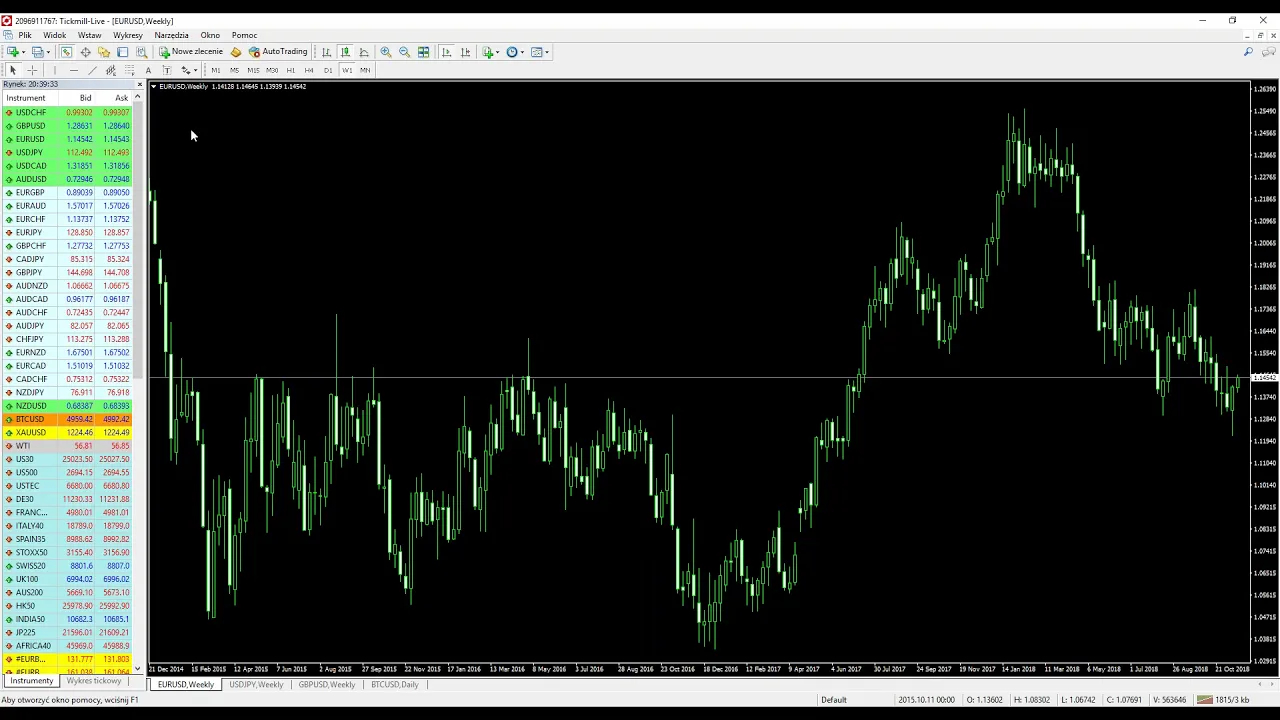Select the Text label tool
Image resolution: width=1280 pixels, height=720 pixels.
(167, 70)
